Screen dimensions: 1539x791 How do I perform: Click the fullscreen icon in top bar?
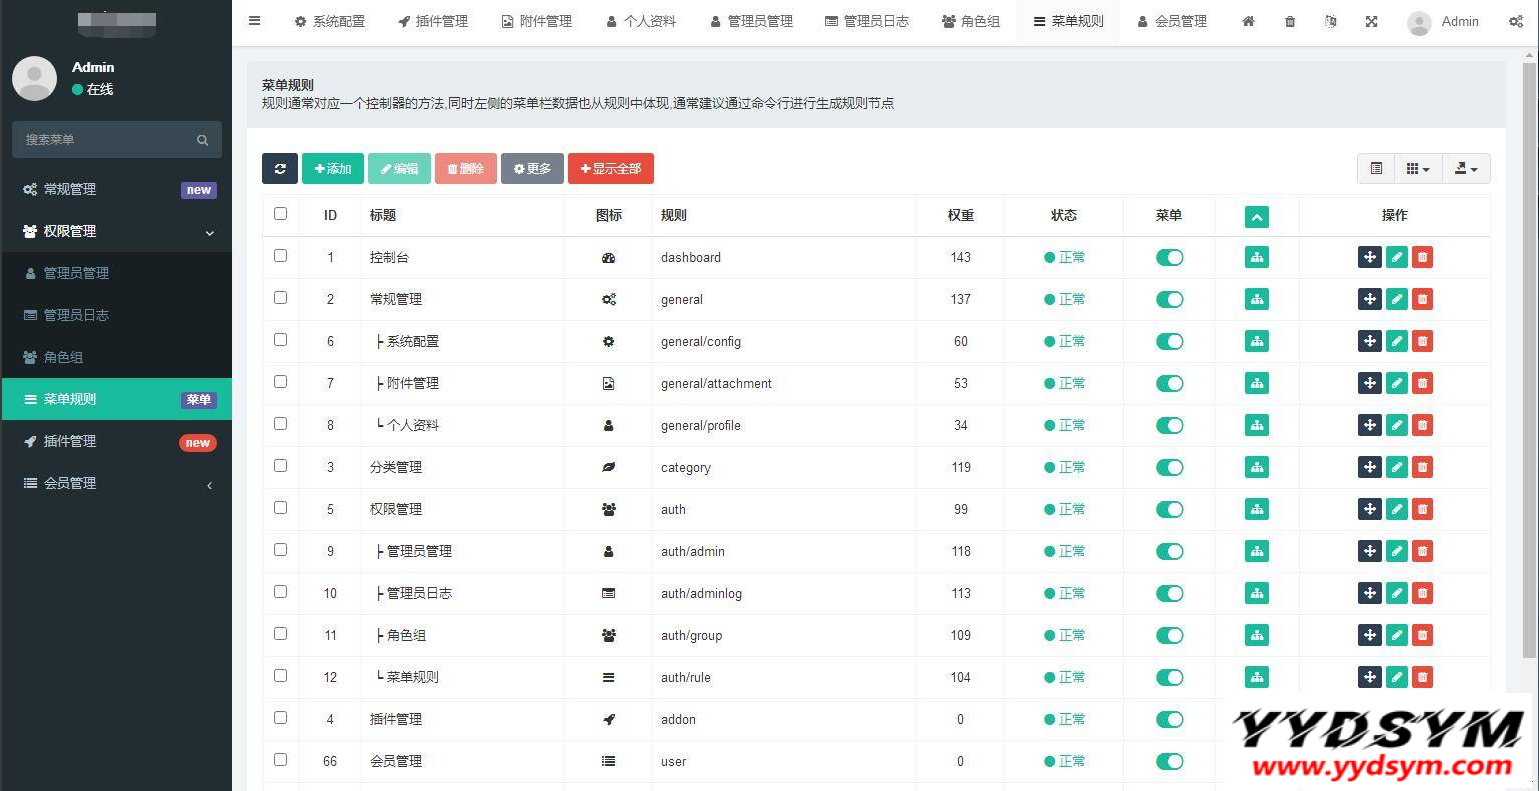pyautogui.click(x=1371, y=21)
